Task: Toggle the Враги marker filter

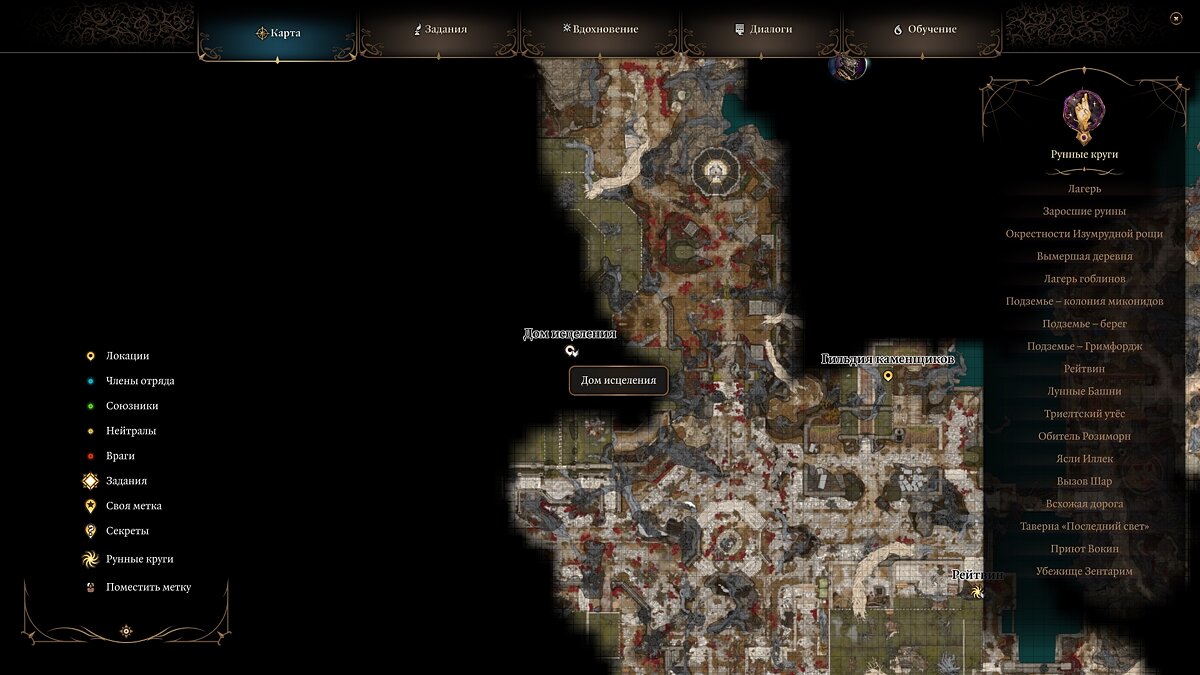Action: [x=111, y=456]
